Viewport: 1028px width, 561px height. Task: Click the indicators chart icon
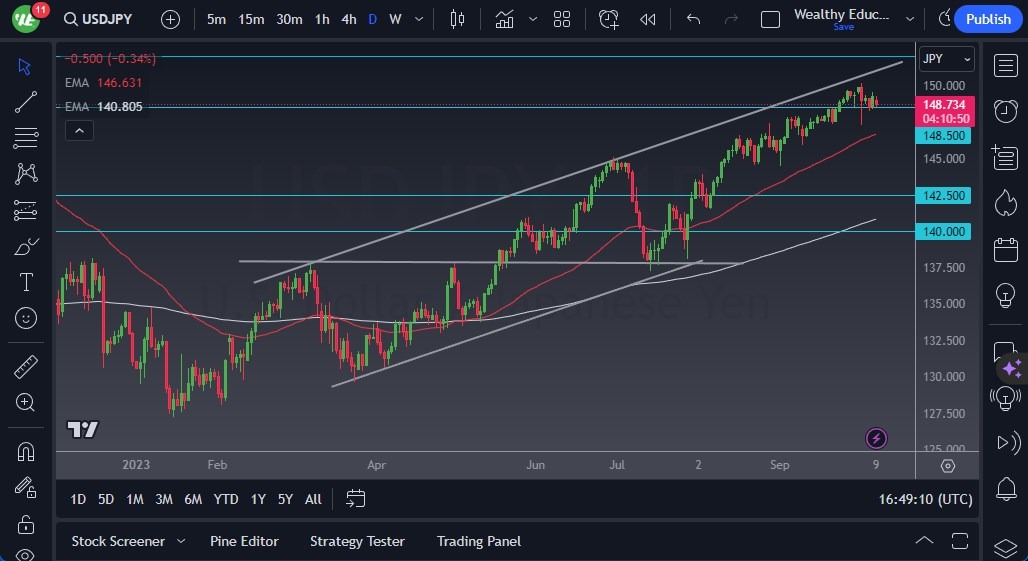tap(504, 19)
